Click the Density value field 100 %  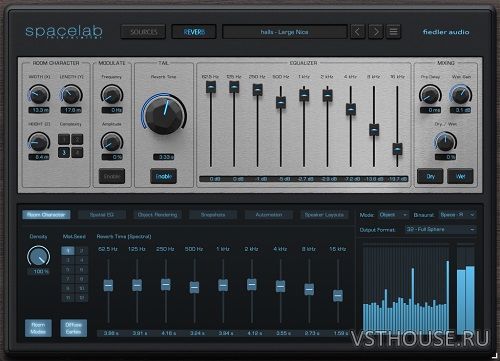pyautogui.click(x=39, y=271)
